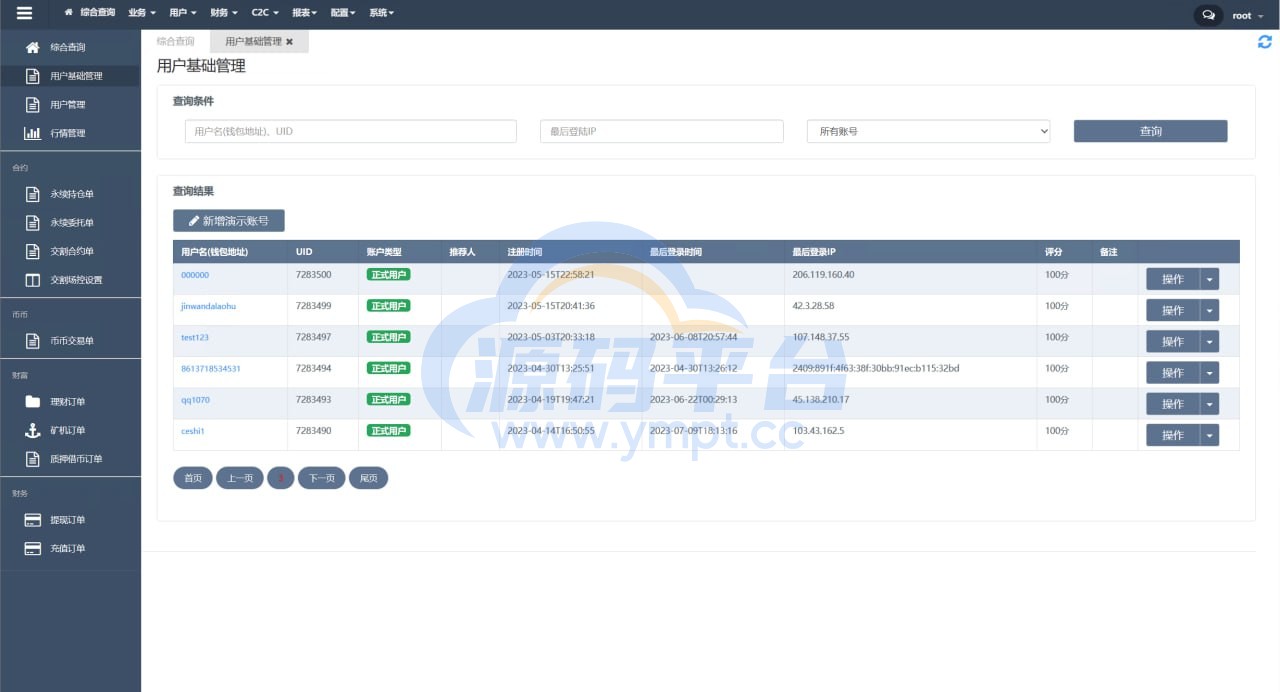Go to 首页 first page
This screenshot has height=692, width=1280.
193,478
